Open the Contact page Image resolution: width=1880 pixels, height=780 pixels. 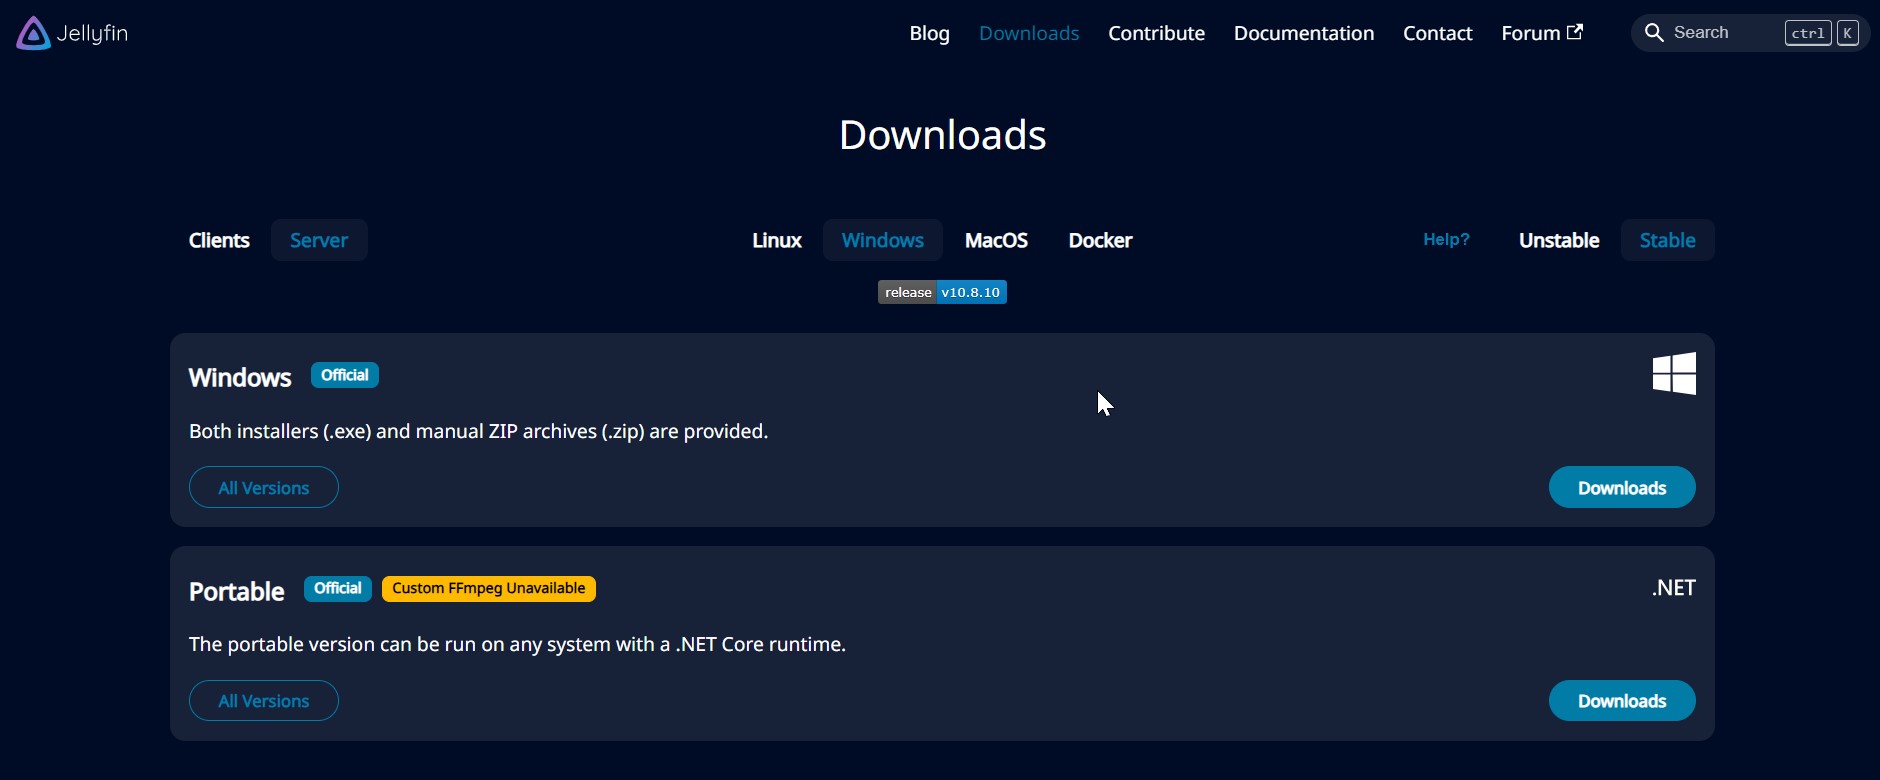(1437, 33)
